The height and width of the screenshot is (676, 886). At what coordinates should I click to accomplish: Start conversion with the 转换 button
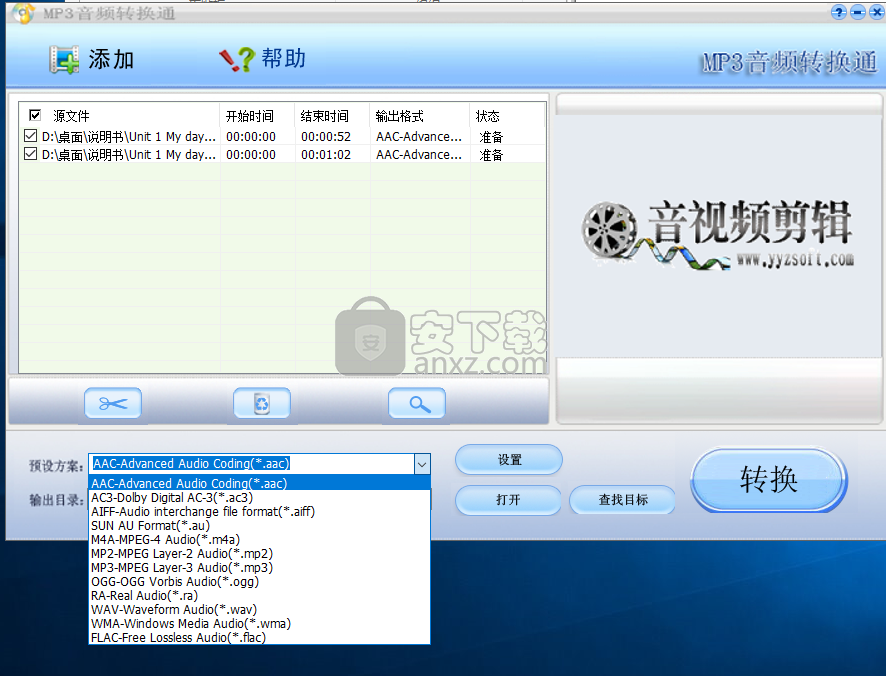pos(768,480)
